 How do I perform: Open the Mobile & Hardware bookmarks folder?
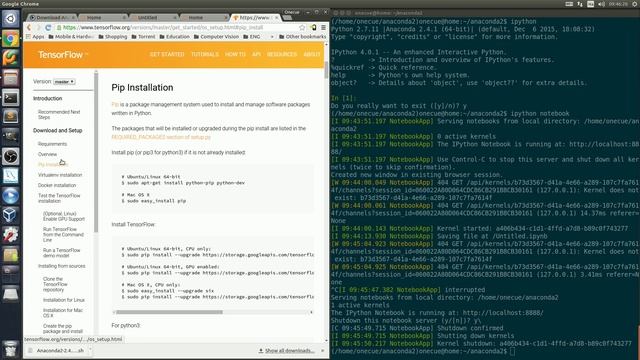tap(71, 37)
